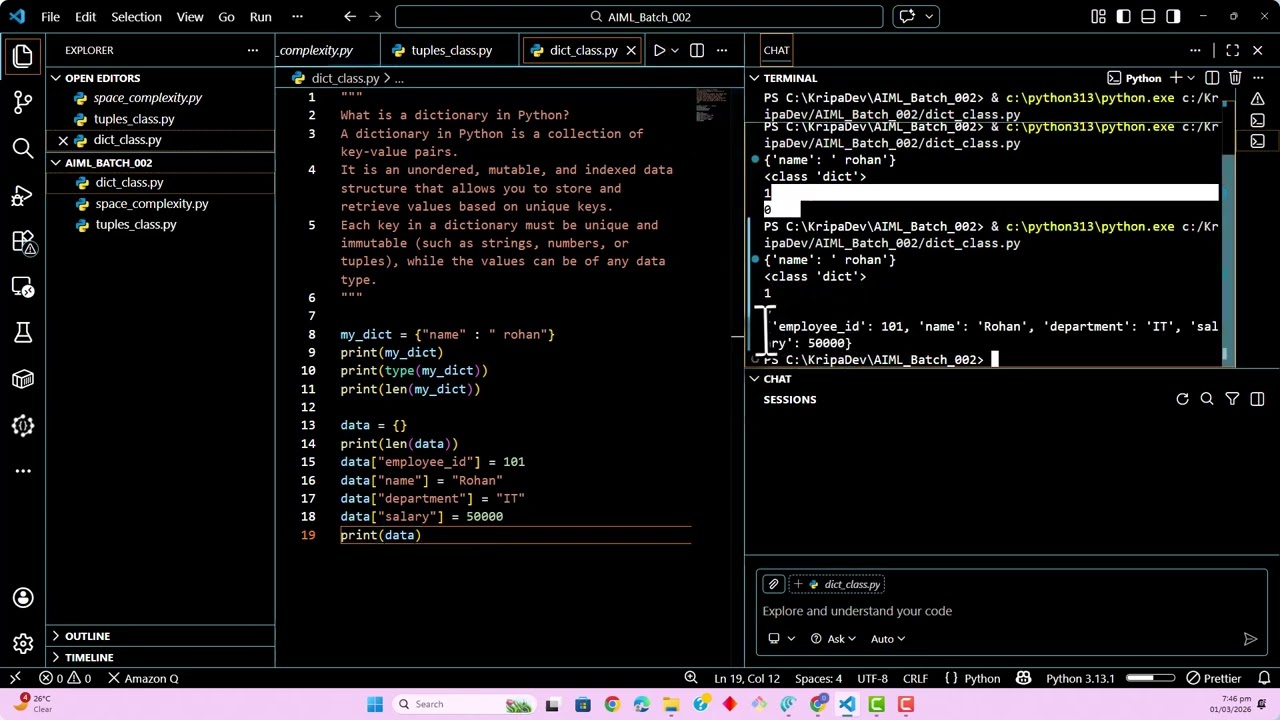The width and height of the screenshot is (1280, 720).
Task: Collapse the AIML_BATCH_002 folder section
Action: coord(108,162)
